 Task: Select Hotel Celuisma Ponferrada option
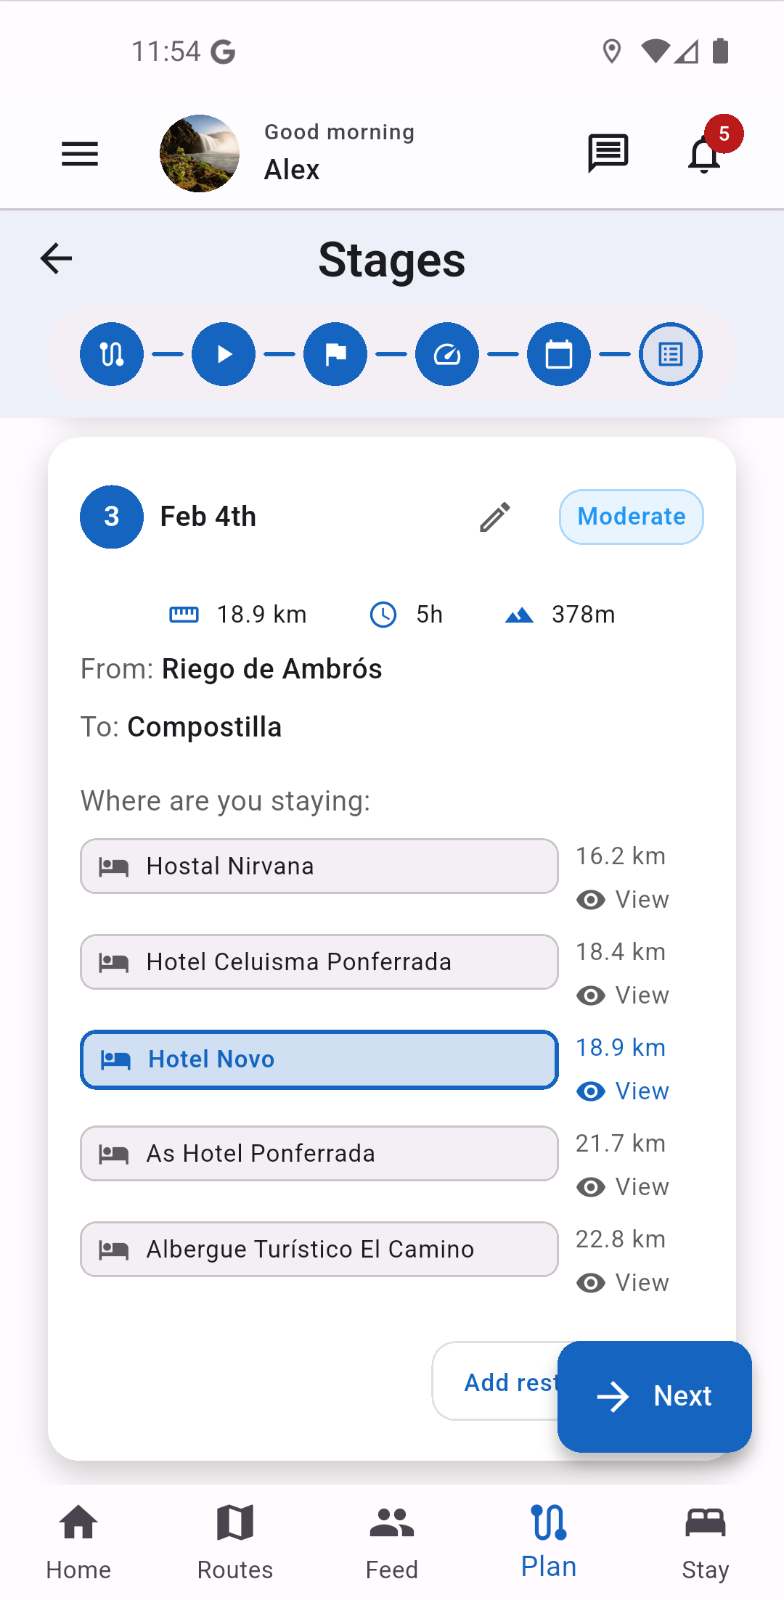tap(319, 962)
